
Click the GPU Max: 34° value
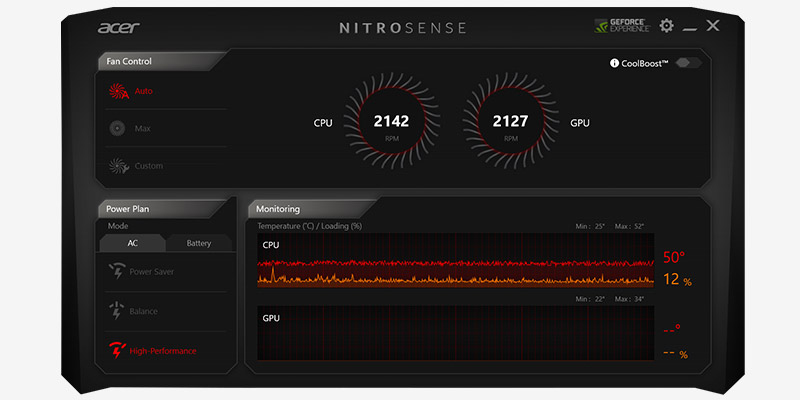(630, 299)
